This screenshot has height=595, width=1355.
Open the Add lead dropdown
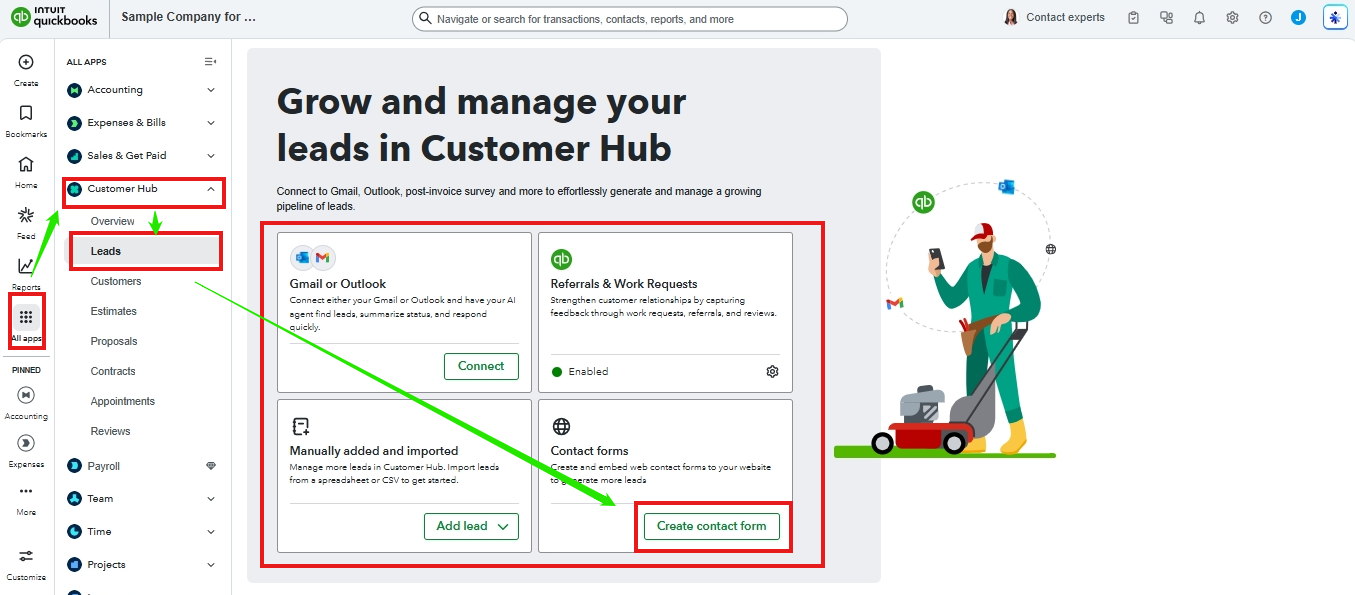click(471, 526)
